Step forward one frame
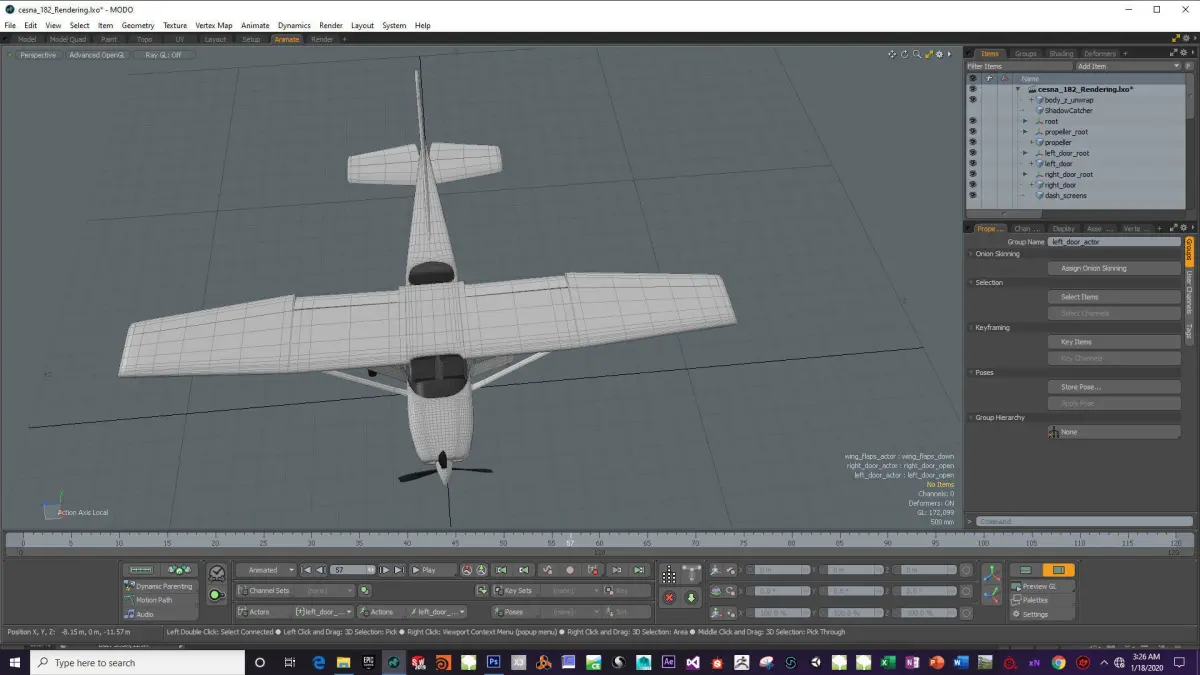 click(385, 570)
